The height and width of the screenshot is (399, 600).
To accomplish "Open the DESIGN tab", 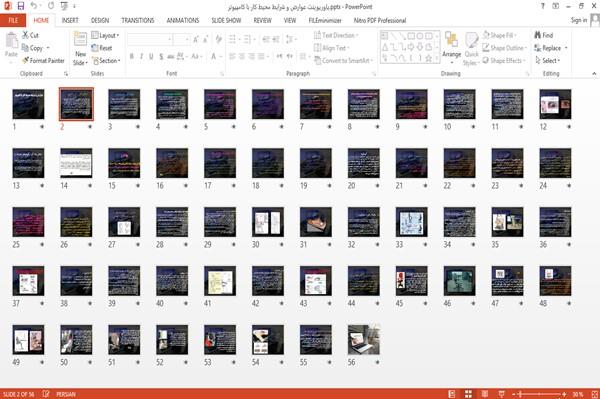I will tap(100, 20).
